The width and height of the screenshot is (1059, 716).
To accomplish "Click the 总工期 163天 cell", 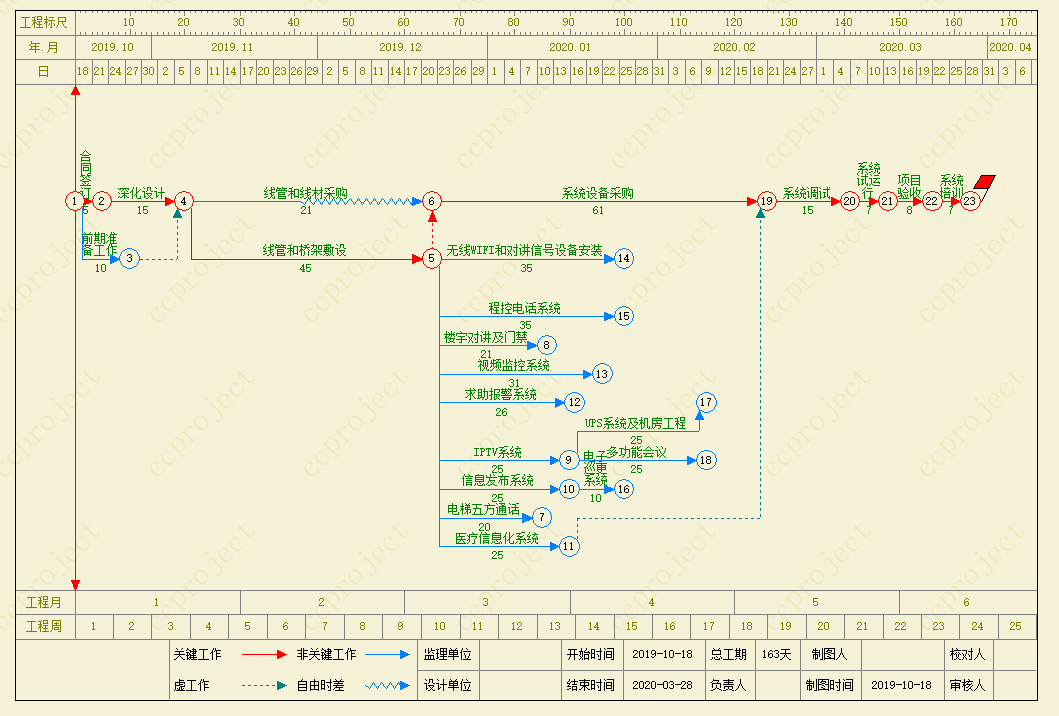I will point(776,655).
